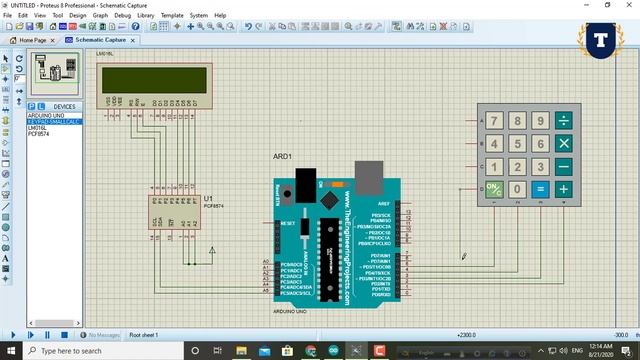This screenshot has height=360, width=640.
Task: Click the blue help question mark icon
Action: pyautogui.click(x=136, y=27)
